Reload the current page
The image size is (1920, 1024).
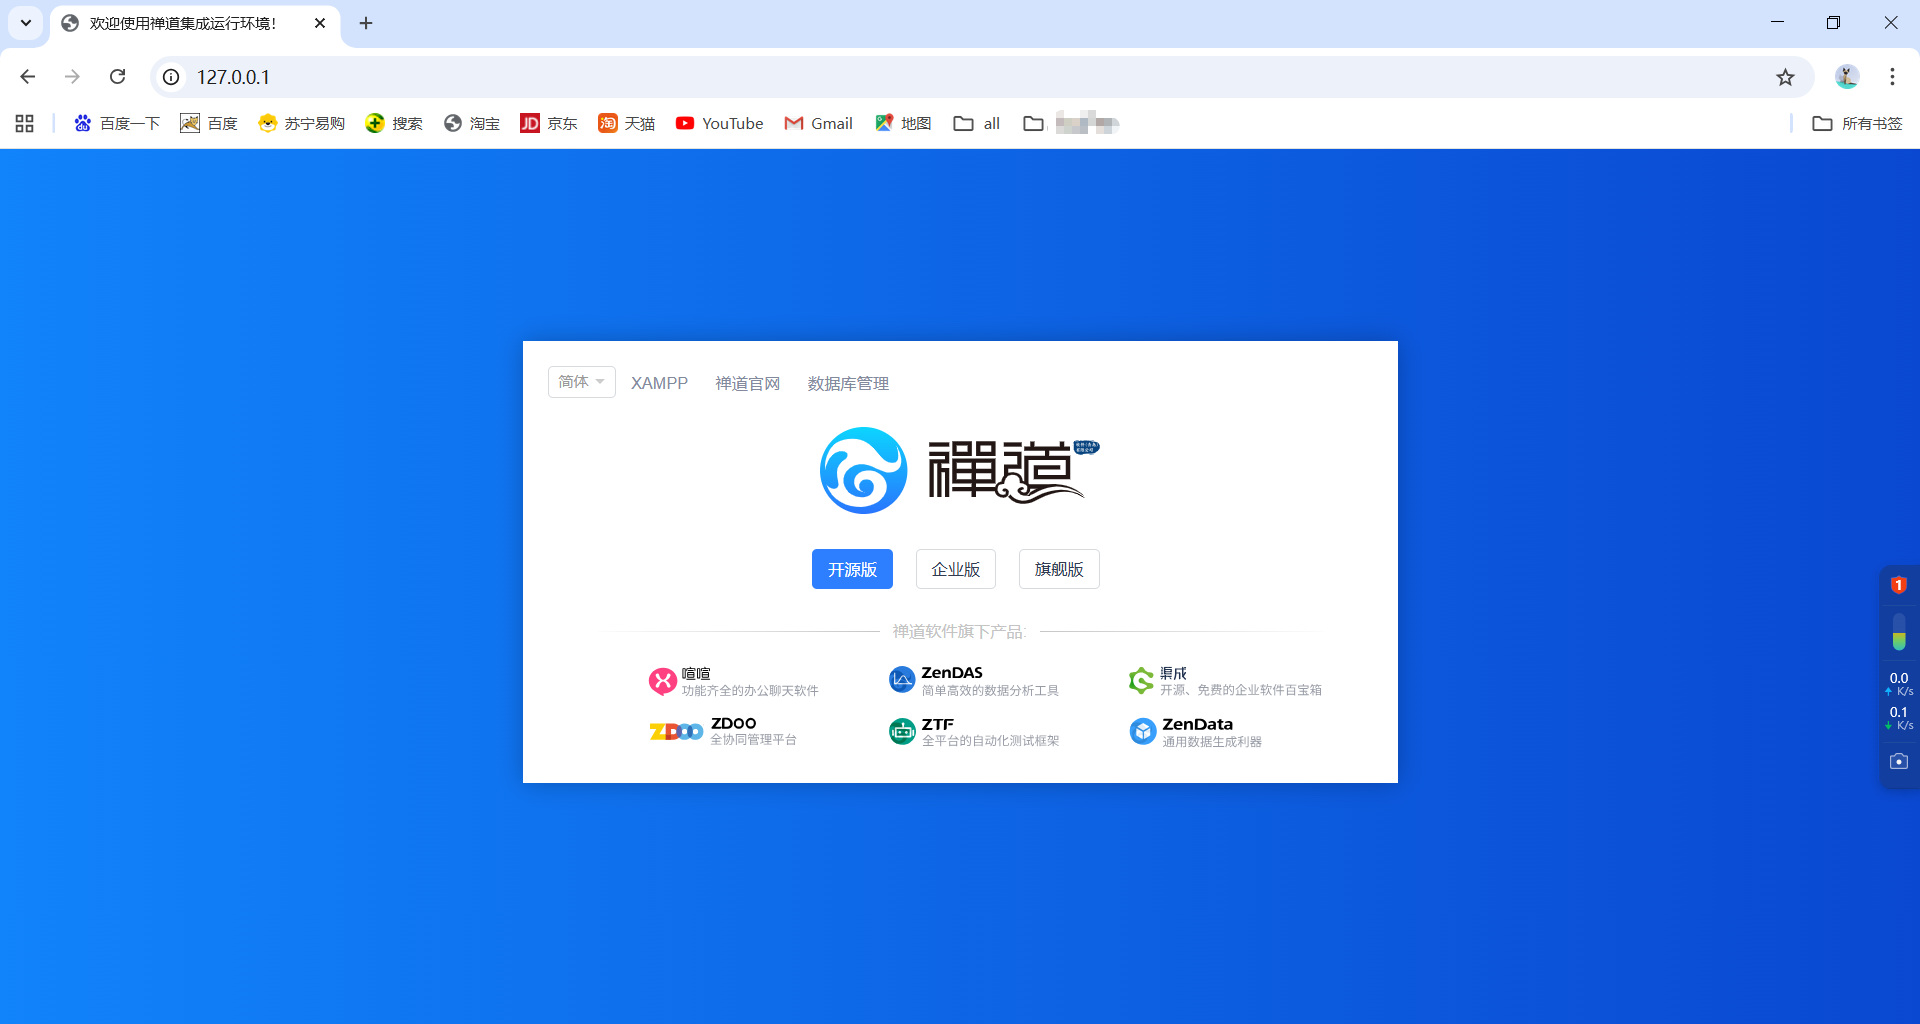(117, 77)
